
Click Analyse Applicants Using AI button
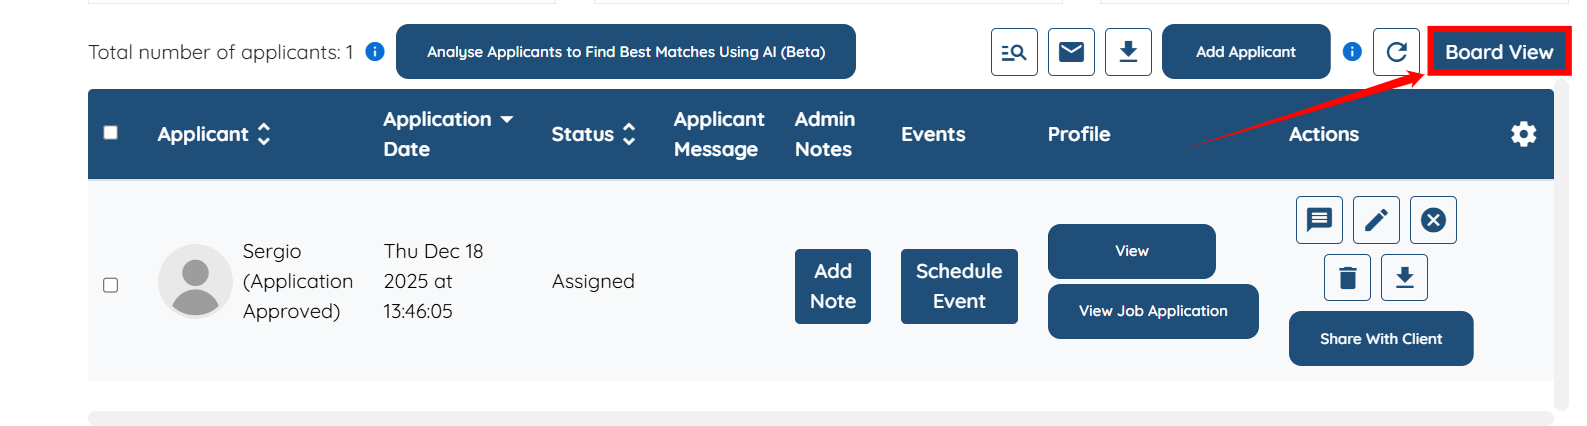point(625,52)
